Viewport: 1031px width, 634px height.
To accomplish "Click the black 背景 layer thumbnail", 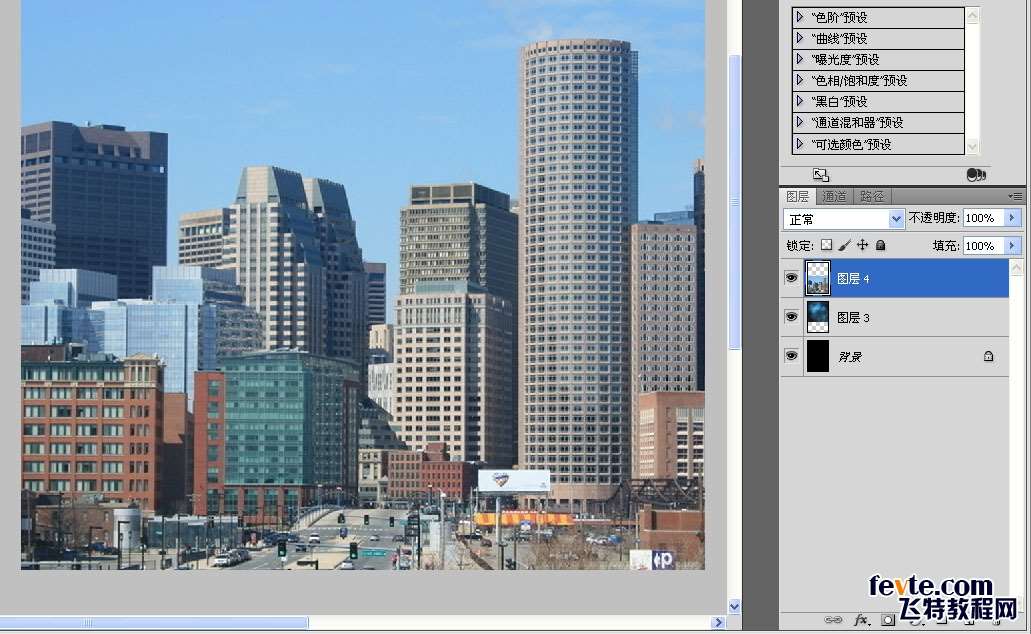I will pyautogui.click(x=818, y=356).
